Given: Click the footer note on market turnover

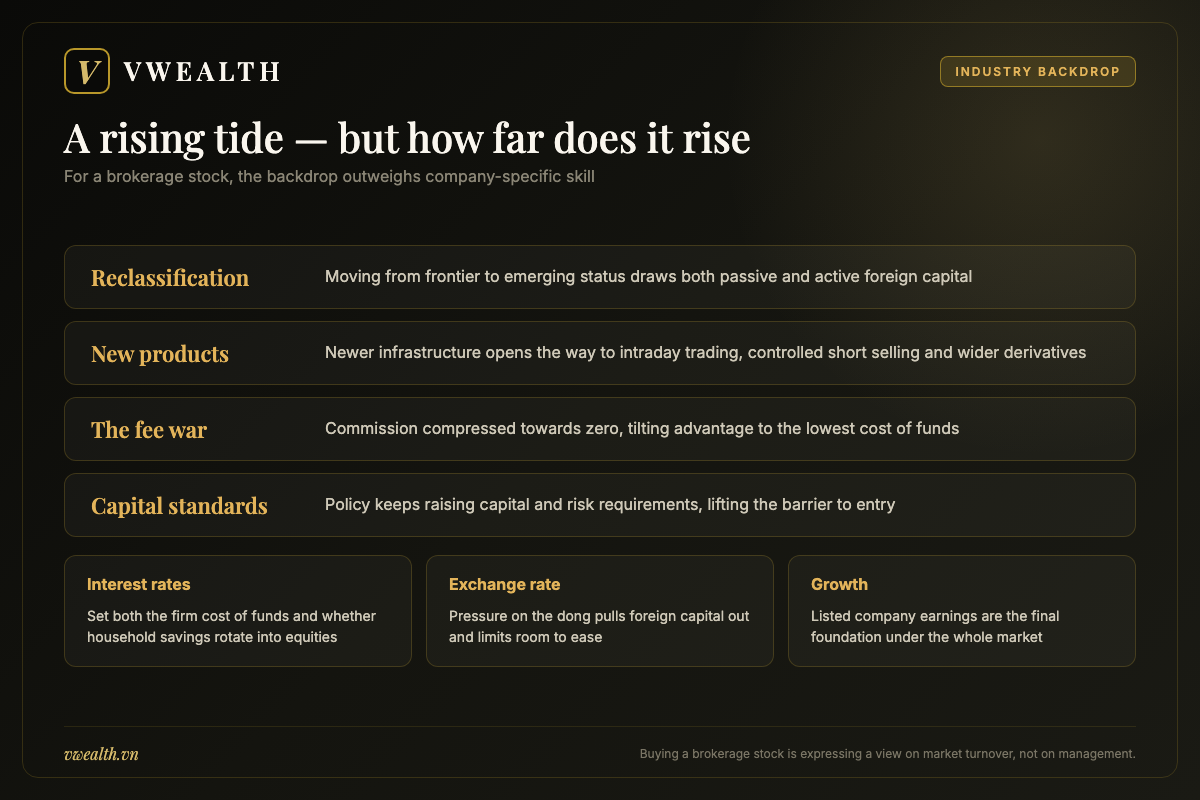Looking at the screenshot, I should (x=888, y=754).
